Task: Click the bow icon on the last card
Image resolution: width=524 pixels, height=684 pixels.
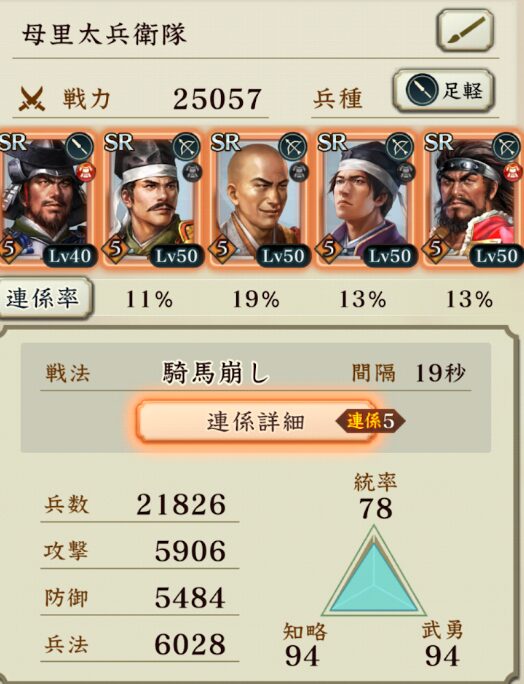Action: point(507,147)
